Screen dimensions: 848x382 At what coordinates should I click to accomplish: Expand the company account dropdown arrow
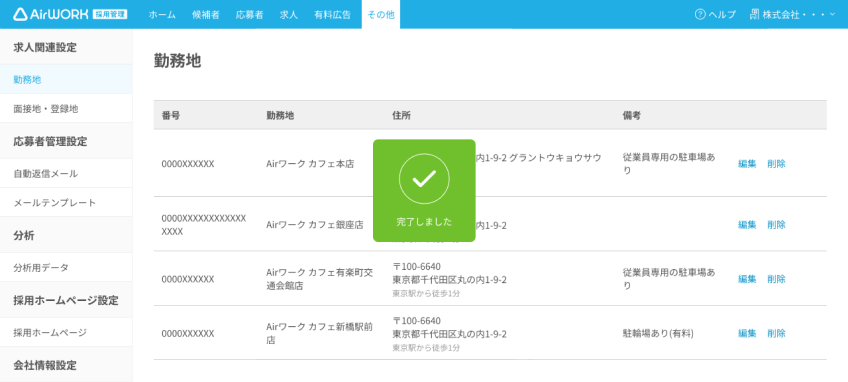pos(832,15)
